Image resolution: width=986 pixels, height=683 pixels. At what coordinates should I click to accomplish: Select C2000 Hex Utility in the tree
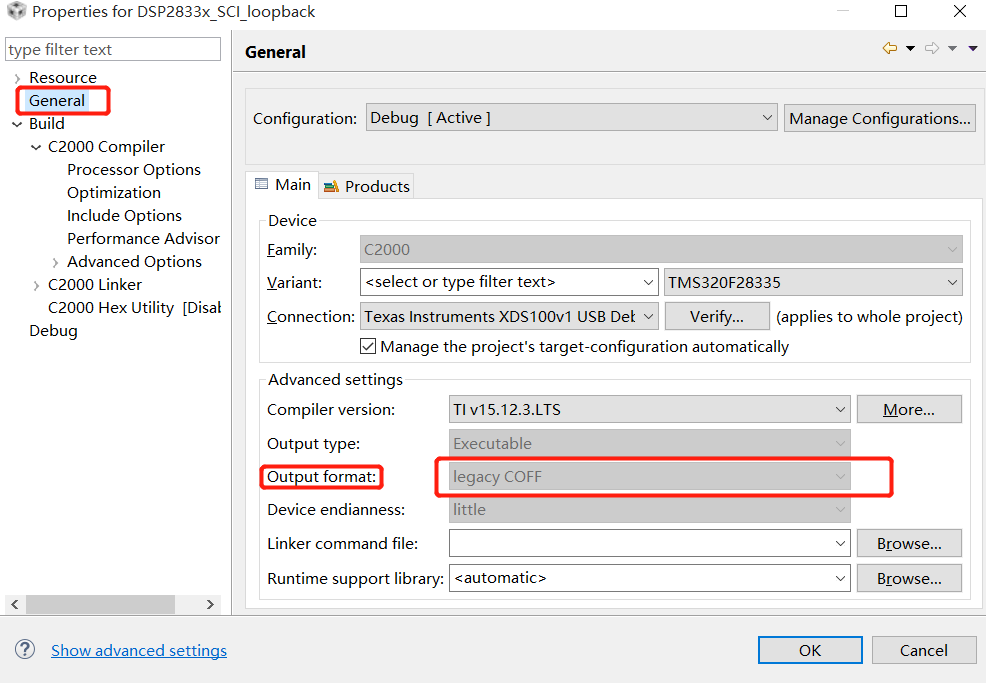135,308
